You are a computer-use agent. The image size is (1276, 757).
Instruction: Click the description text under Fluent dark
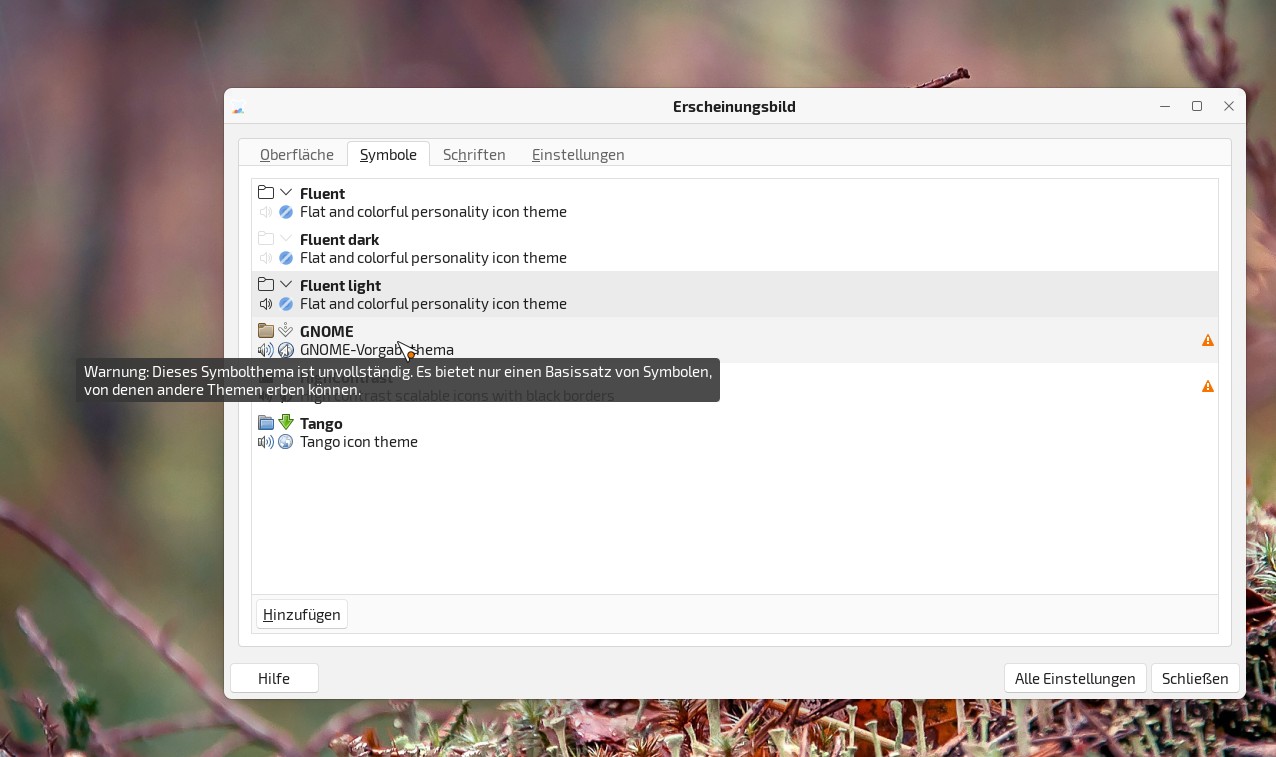click(433, 258)
